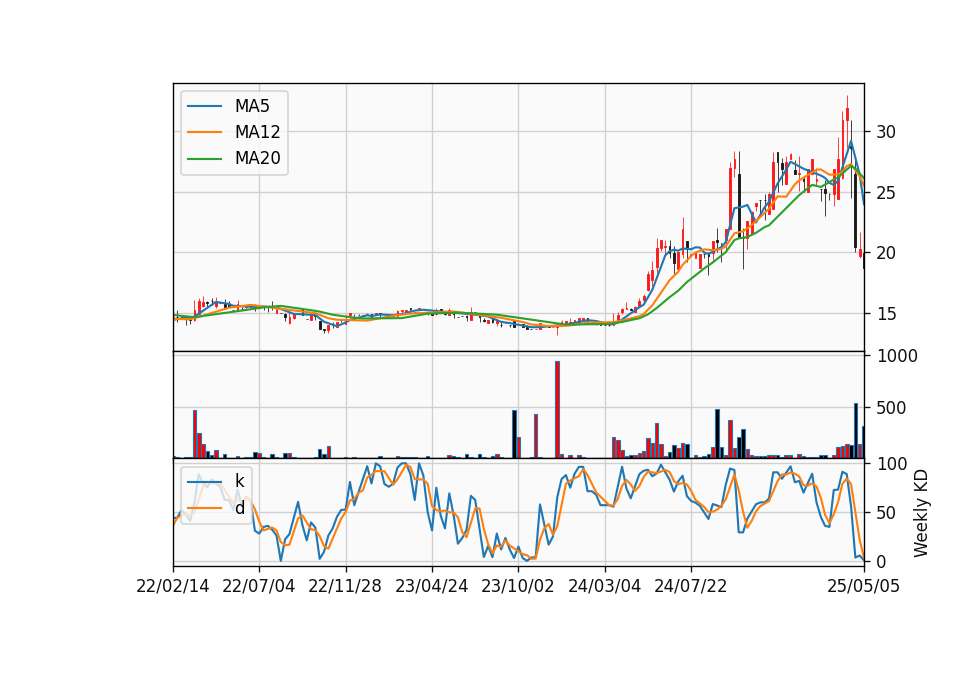Click the Weekly KD axis title

click(x=920, y=514)
